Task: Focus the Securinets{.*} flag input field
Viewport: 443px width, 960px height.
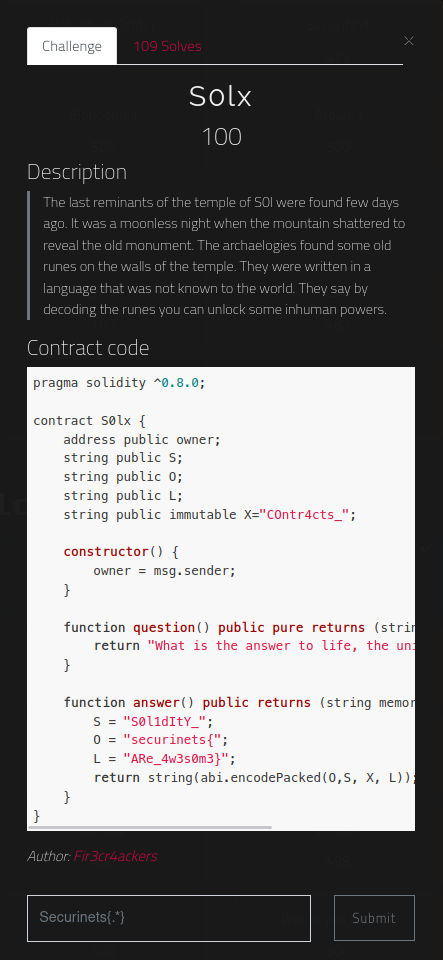Action: [169, 918]
